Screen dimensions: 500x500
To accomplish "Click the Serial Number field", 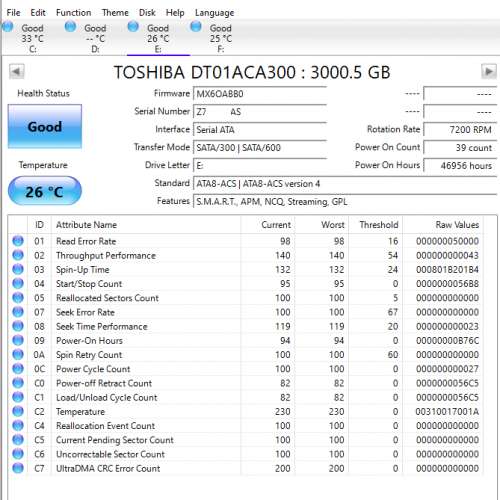I will [x=260, y=112].
